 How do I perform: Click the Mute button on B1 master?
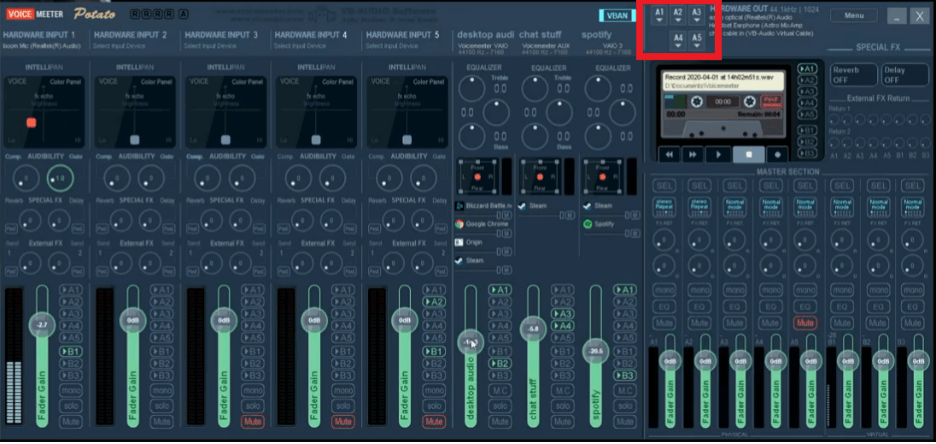841,323
